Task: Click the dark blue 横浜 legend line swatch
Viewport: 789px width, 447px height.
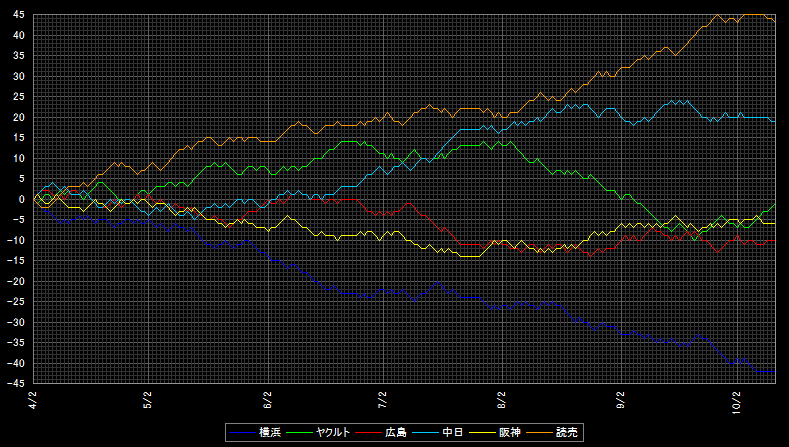Action: (x=242, y=432)
